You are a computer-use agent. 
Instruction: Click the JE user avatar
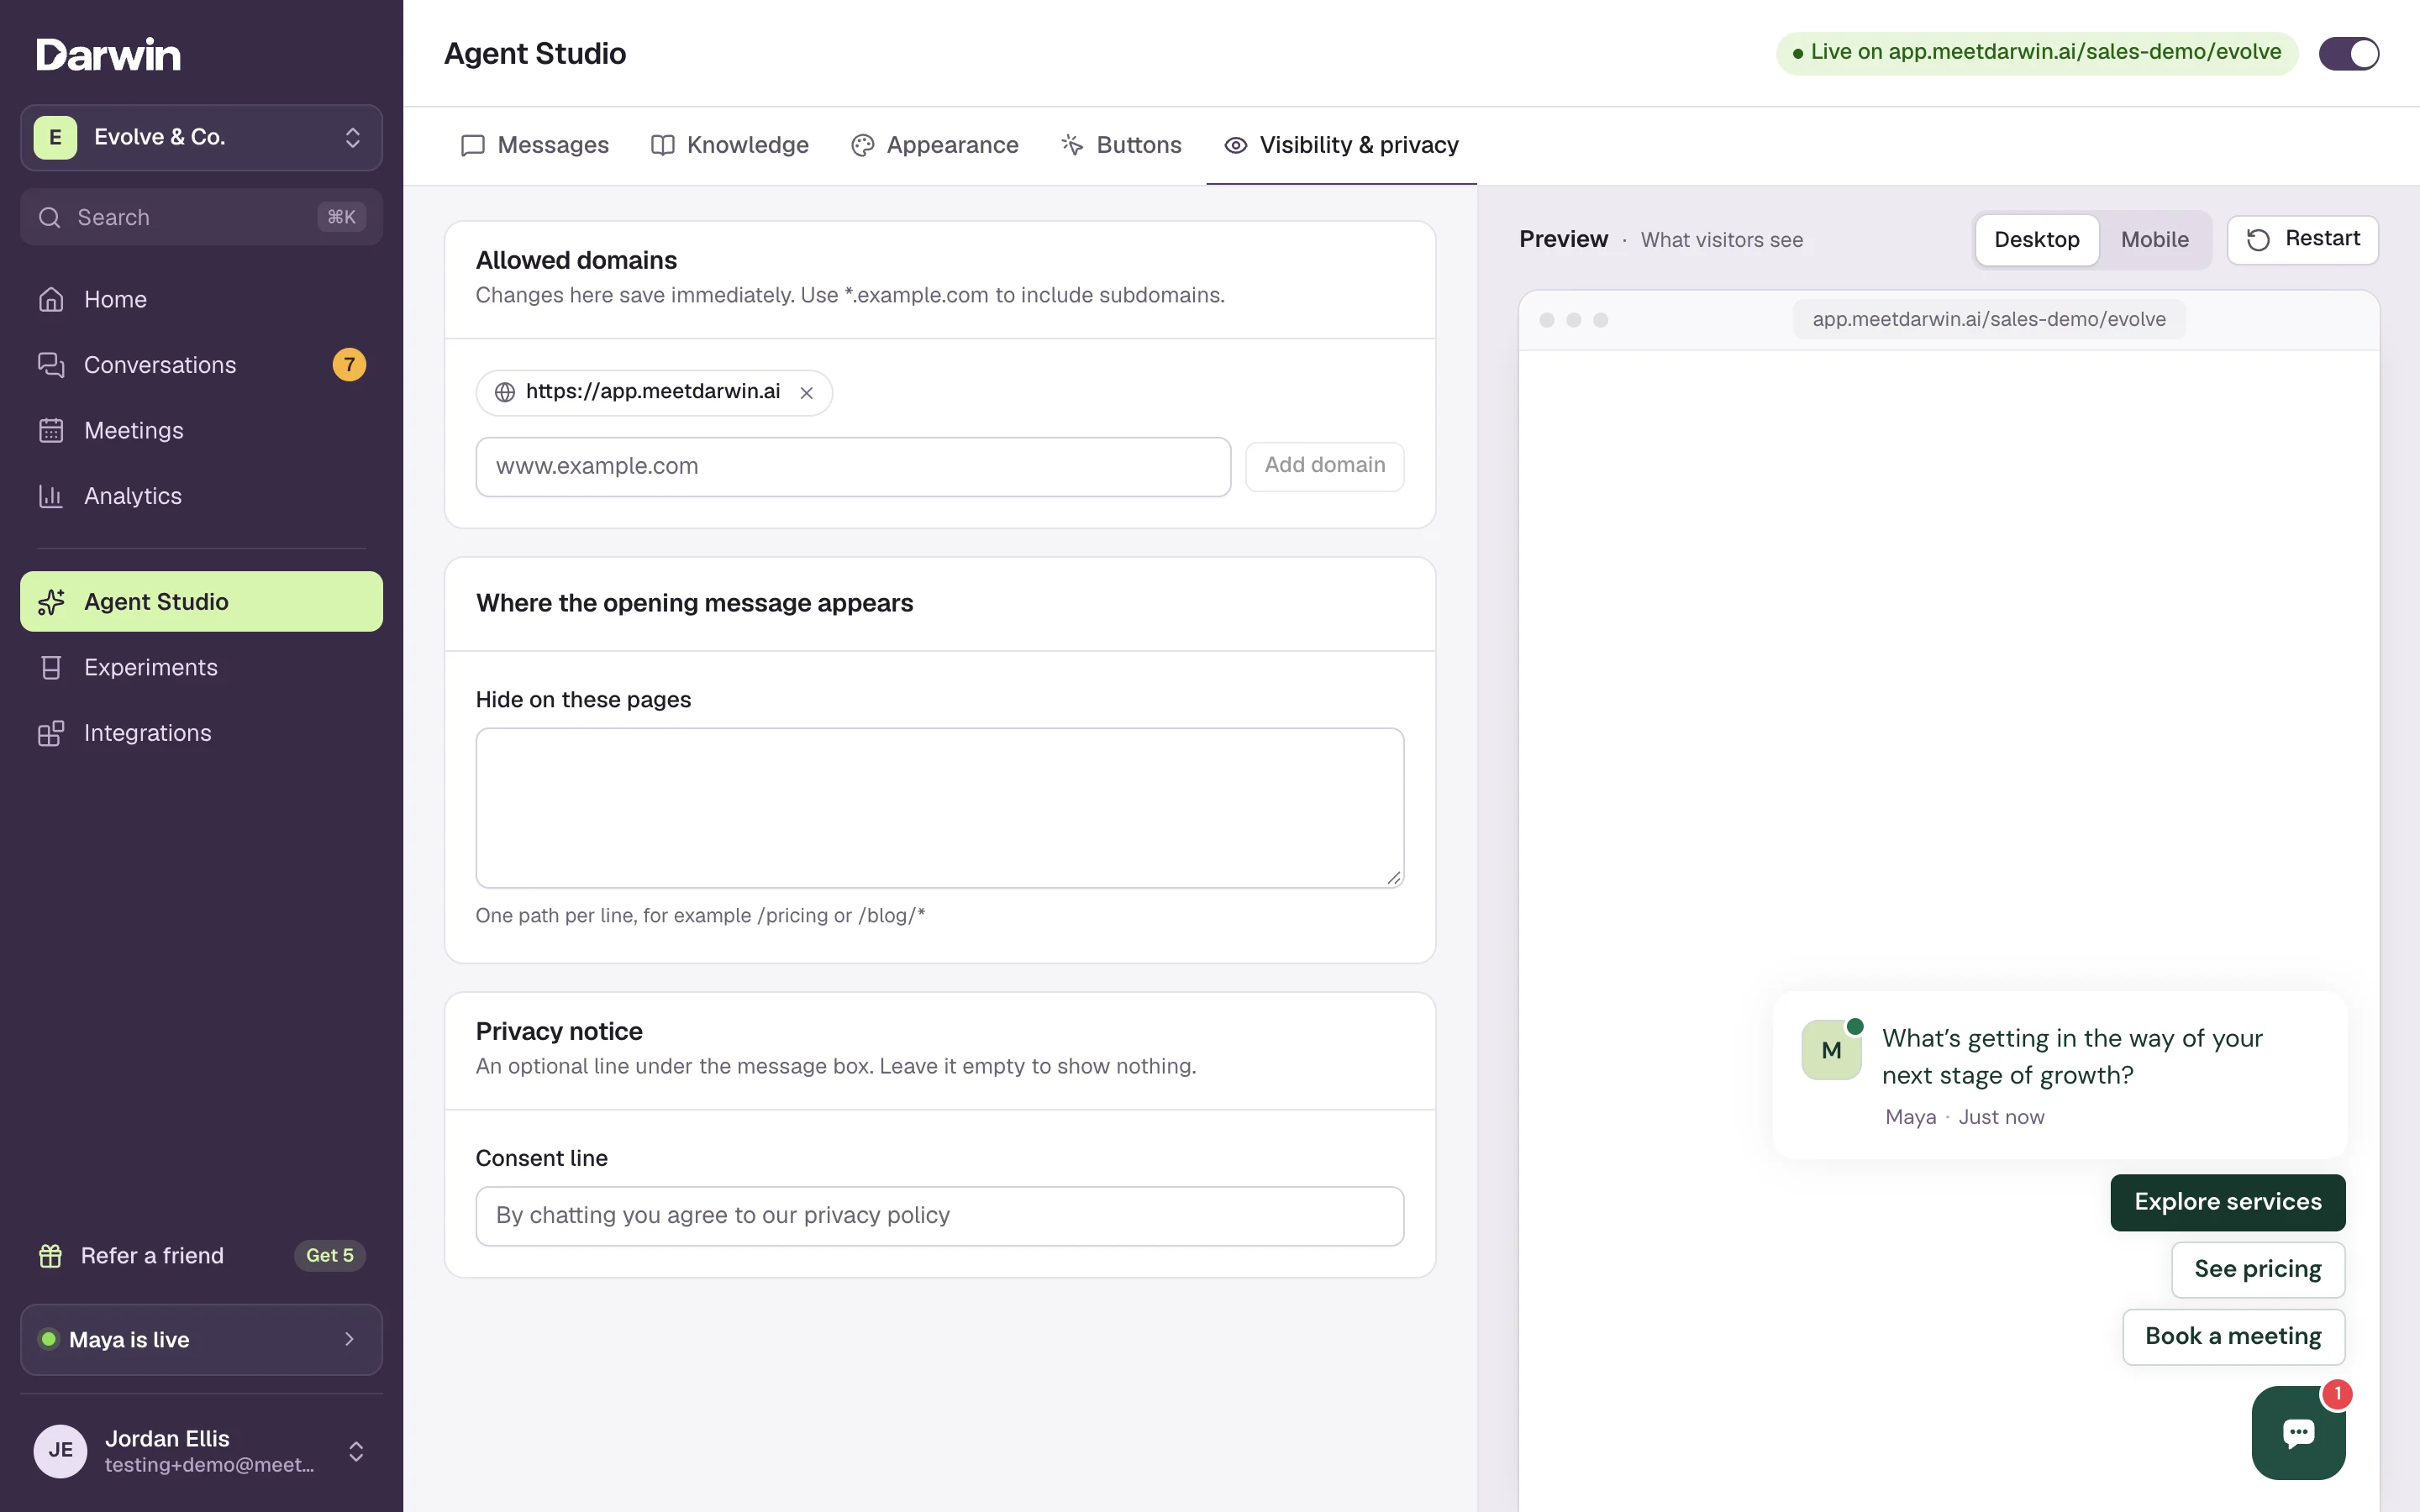(60, 1450)
